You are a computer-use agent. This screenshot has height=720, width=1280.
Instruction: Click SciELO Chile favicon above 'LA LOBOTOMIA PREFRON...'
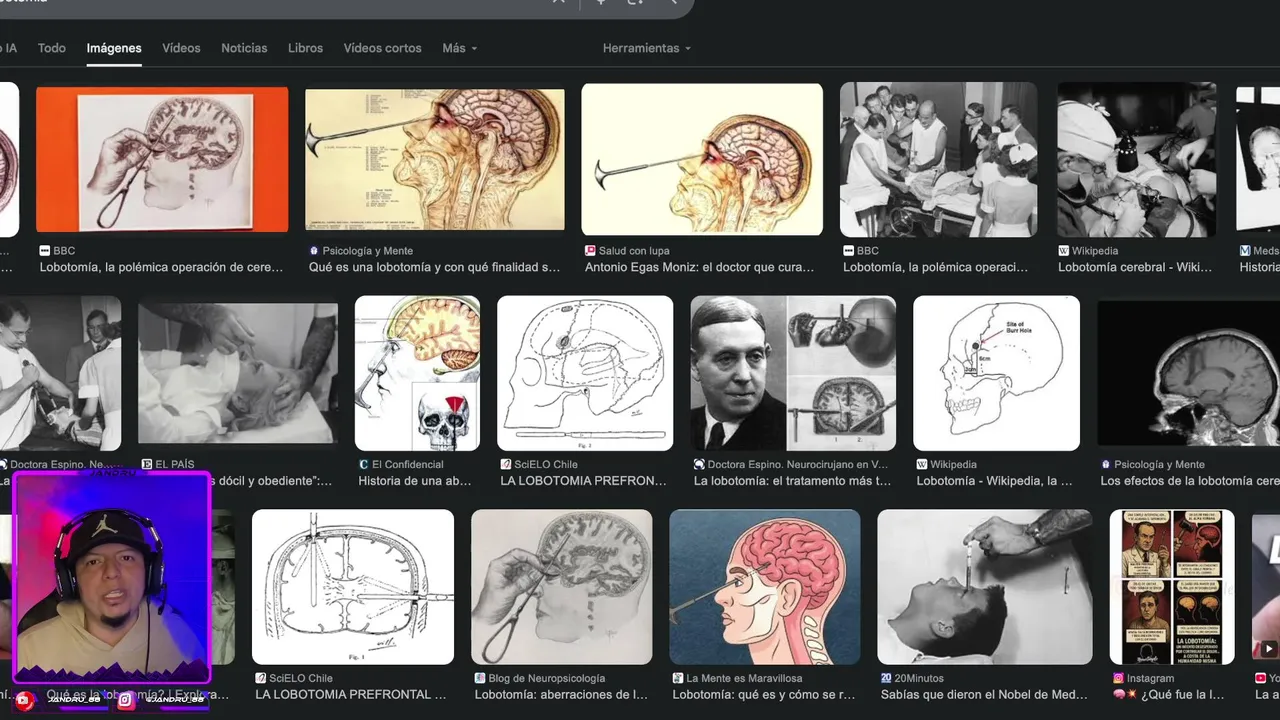click(506, 465)
